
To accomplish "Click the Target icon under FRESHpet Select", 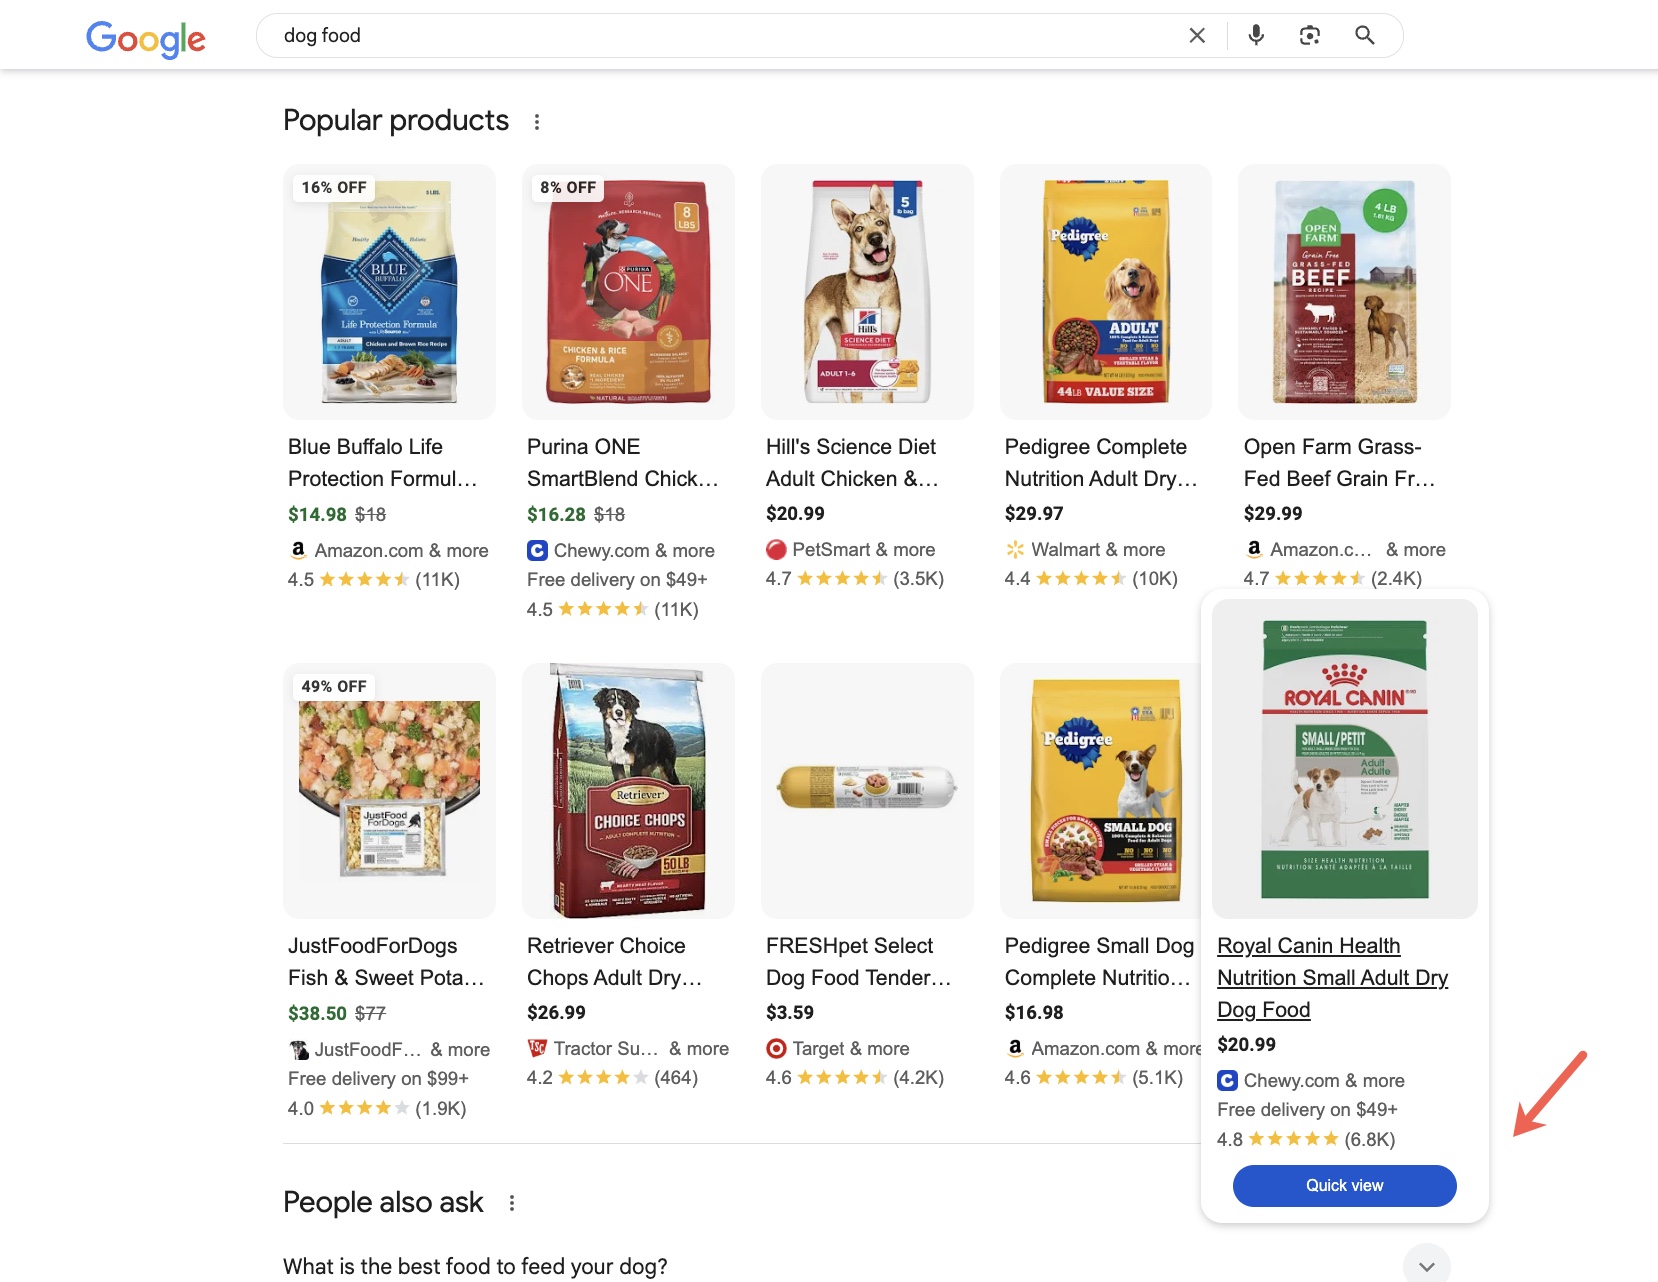I will click(776, 1048).
